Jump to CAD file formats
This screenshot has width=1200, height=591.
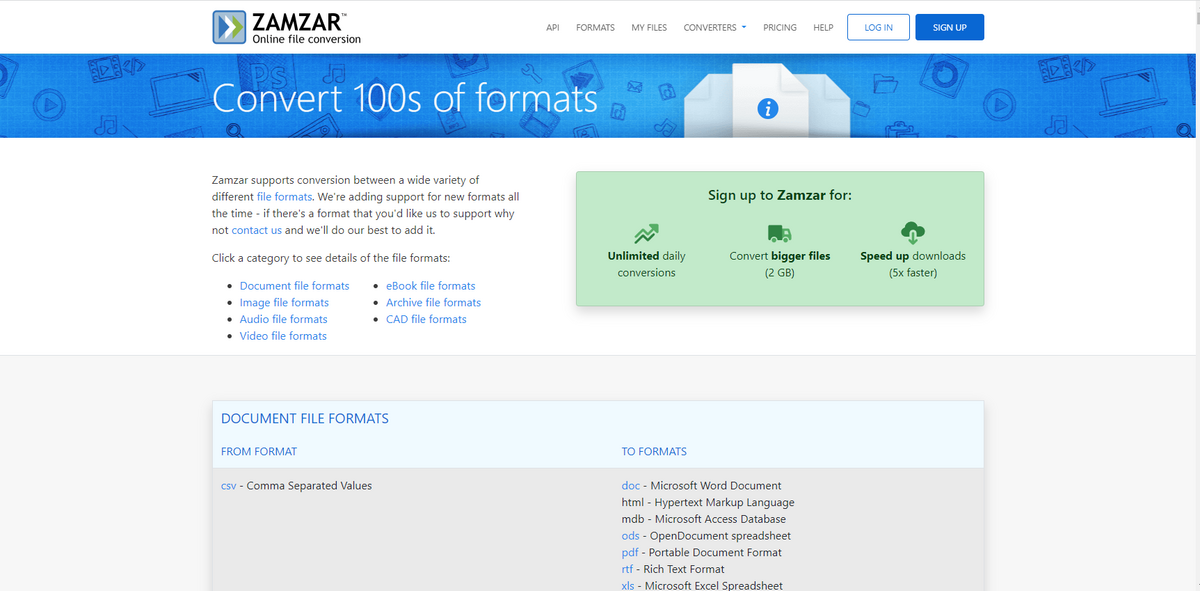pos(426,320)
